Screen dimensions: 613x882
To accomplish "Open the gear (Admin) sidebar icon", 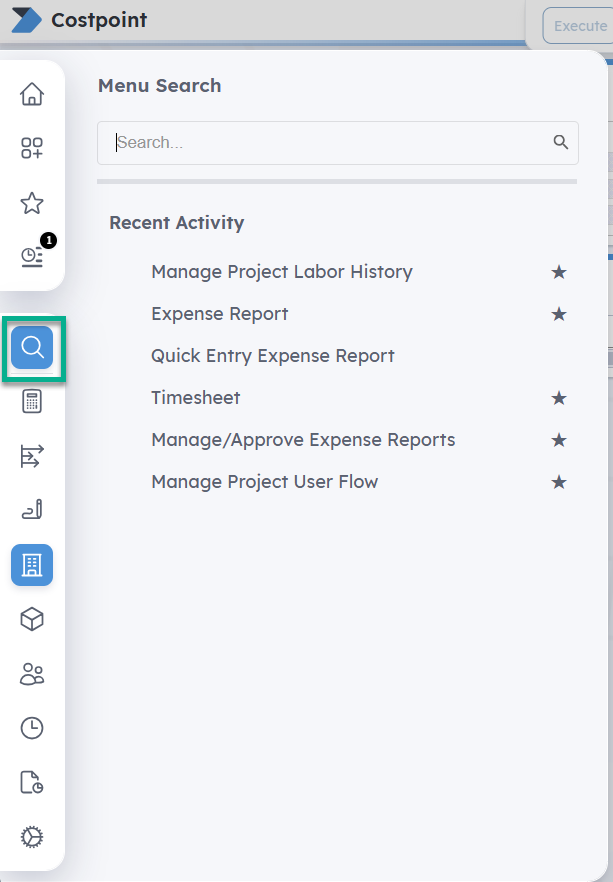I will pos(32,837).
